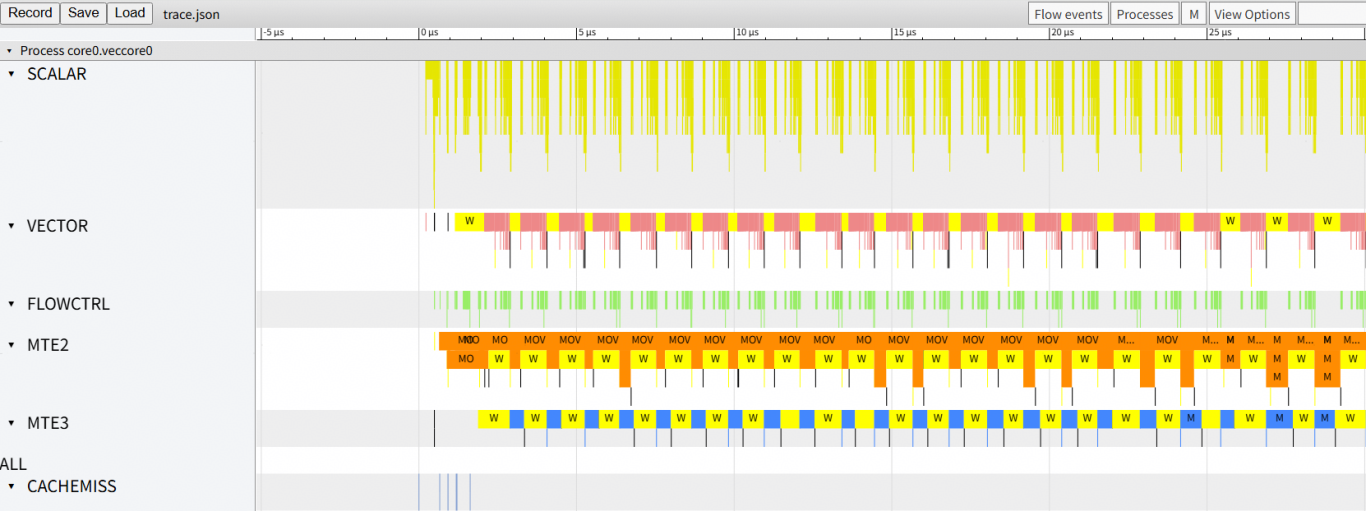Open the Processes dropdown
This screenshot has height=511, width=1366.
tap(1144, 14)
